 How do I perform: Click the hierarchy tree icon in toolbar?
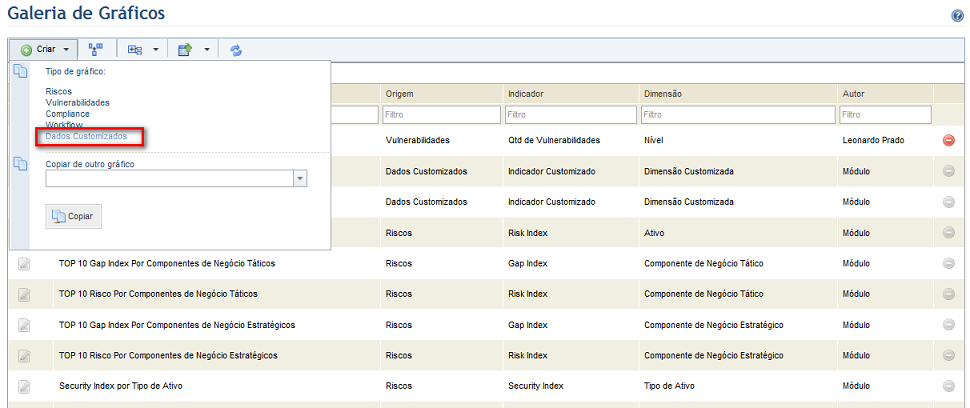point(95,49)
